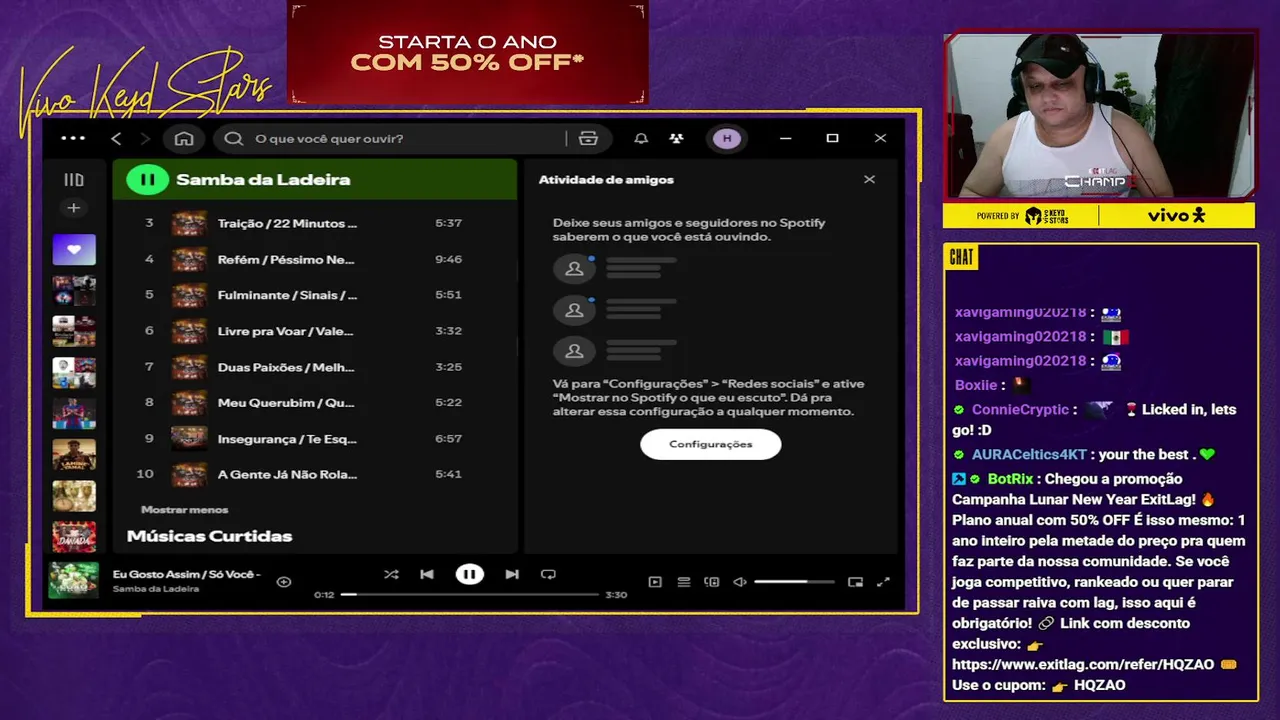Go forward with the right arrow
1280x720 pixels.
[145, 138]
